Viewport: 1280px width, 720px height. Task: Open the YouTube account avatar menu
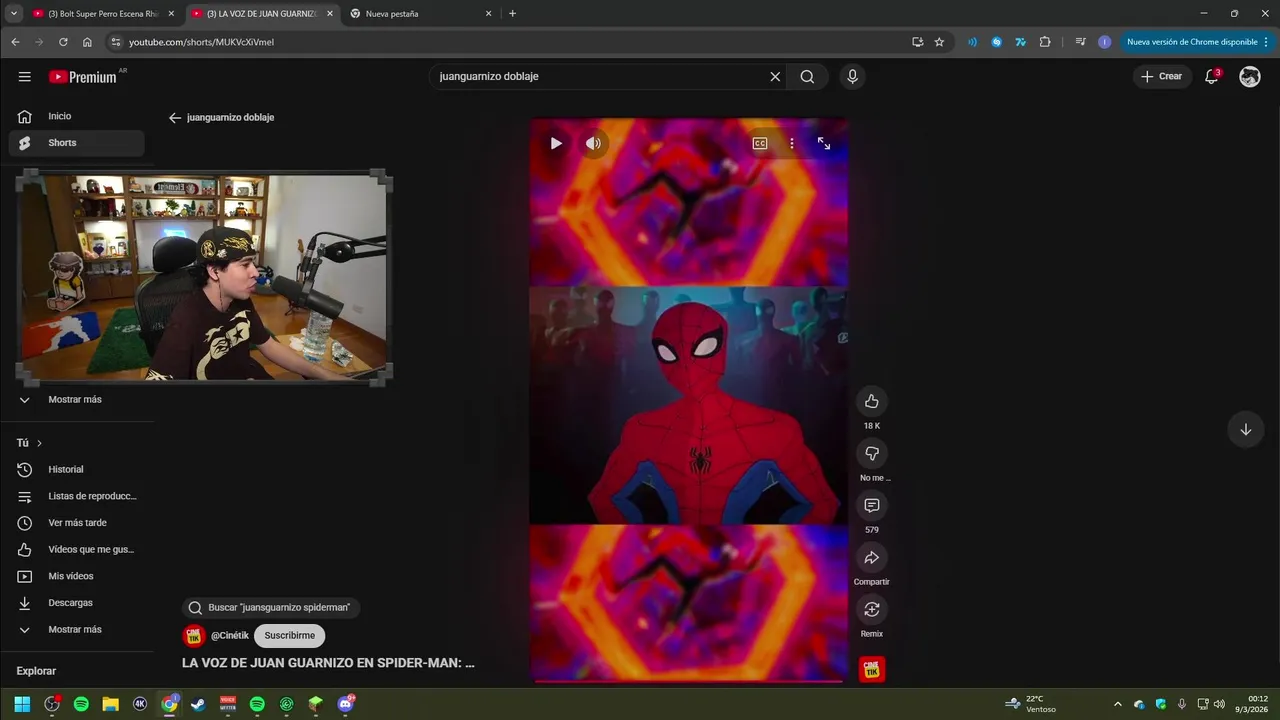(x=1250, y=76)
